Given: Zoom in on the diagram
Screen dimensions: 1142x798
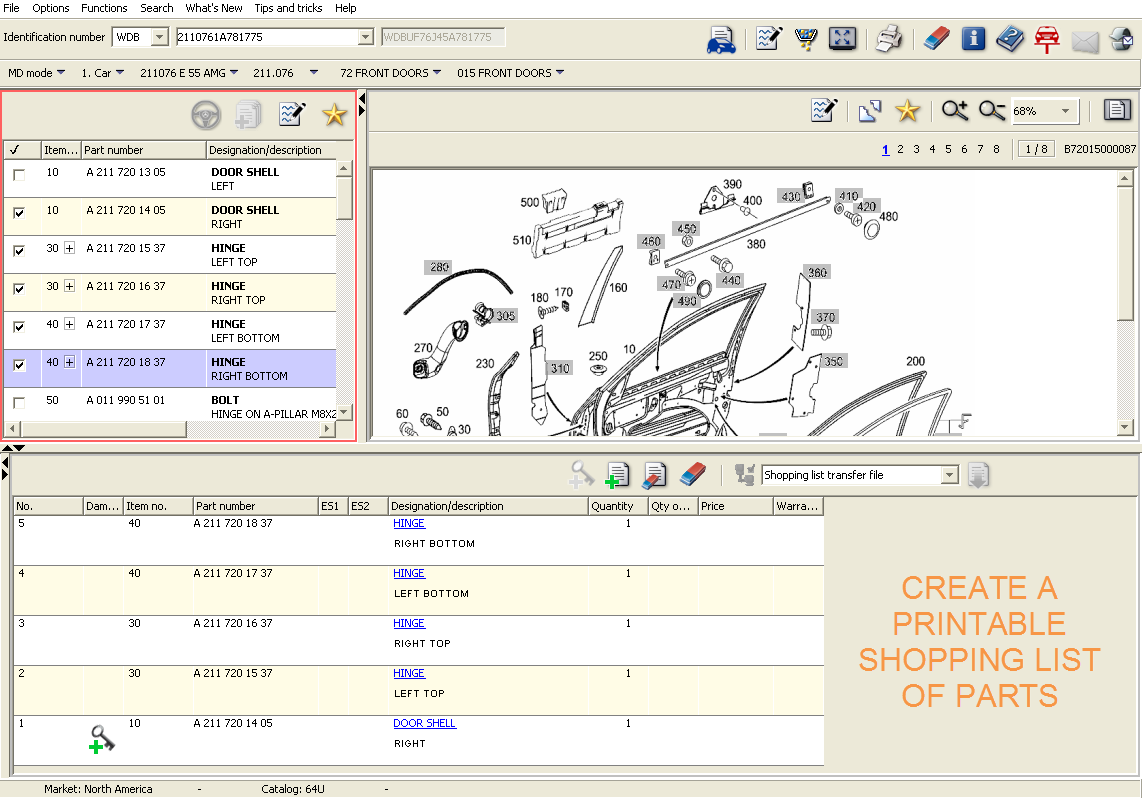Looking at the screenshot, I should (955, 110).
